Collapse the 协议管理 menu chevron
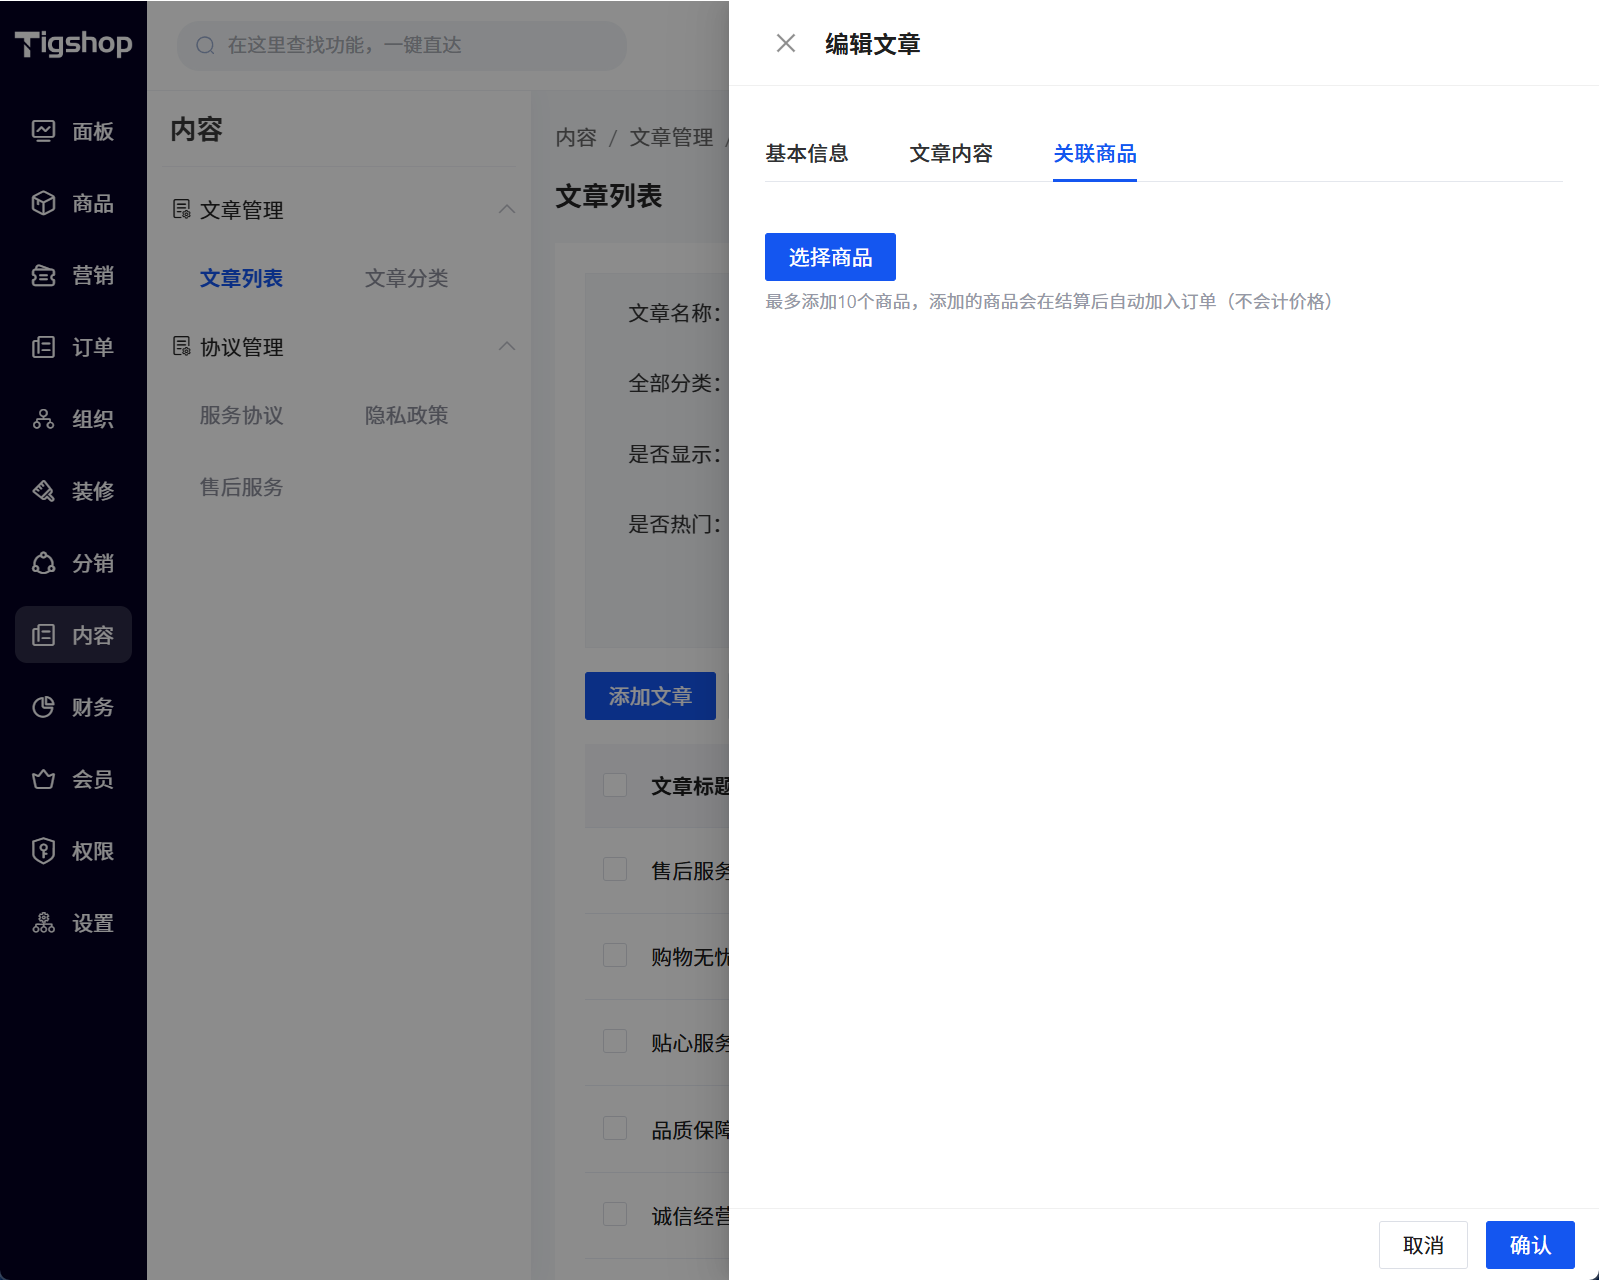 507,346
